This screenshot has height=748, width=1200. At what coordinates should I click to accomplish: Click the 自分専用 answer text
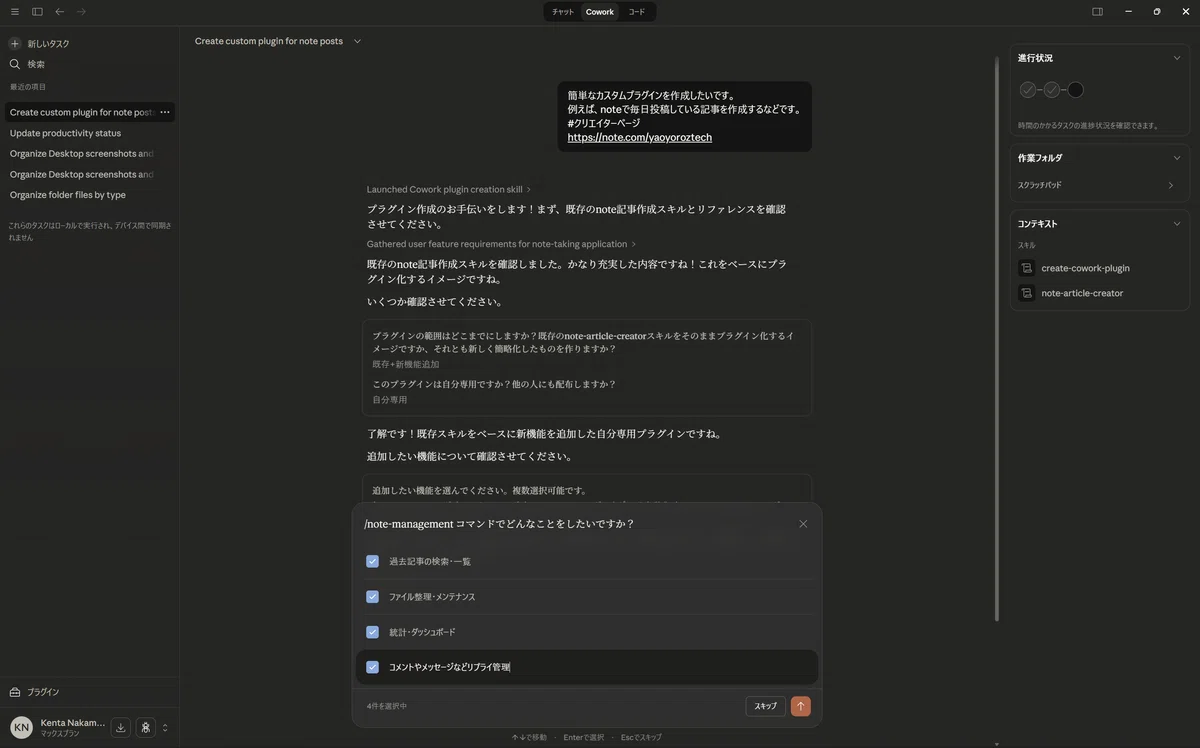(390, 400)
